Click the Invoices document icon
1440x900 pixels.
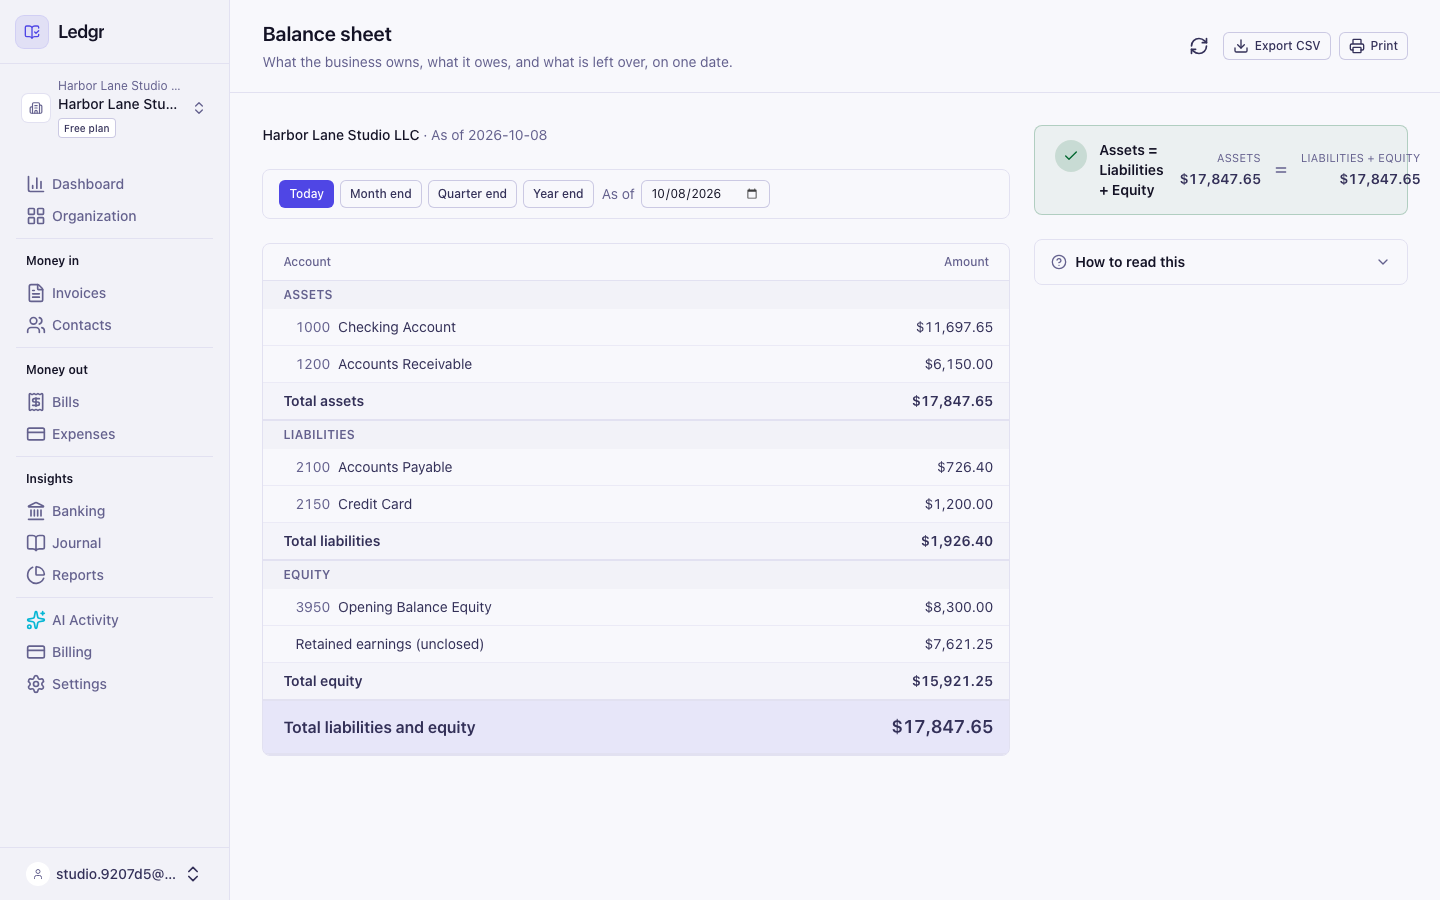pyautogui.click(x=36, y=293)
